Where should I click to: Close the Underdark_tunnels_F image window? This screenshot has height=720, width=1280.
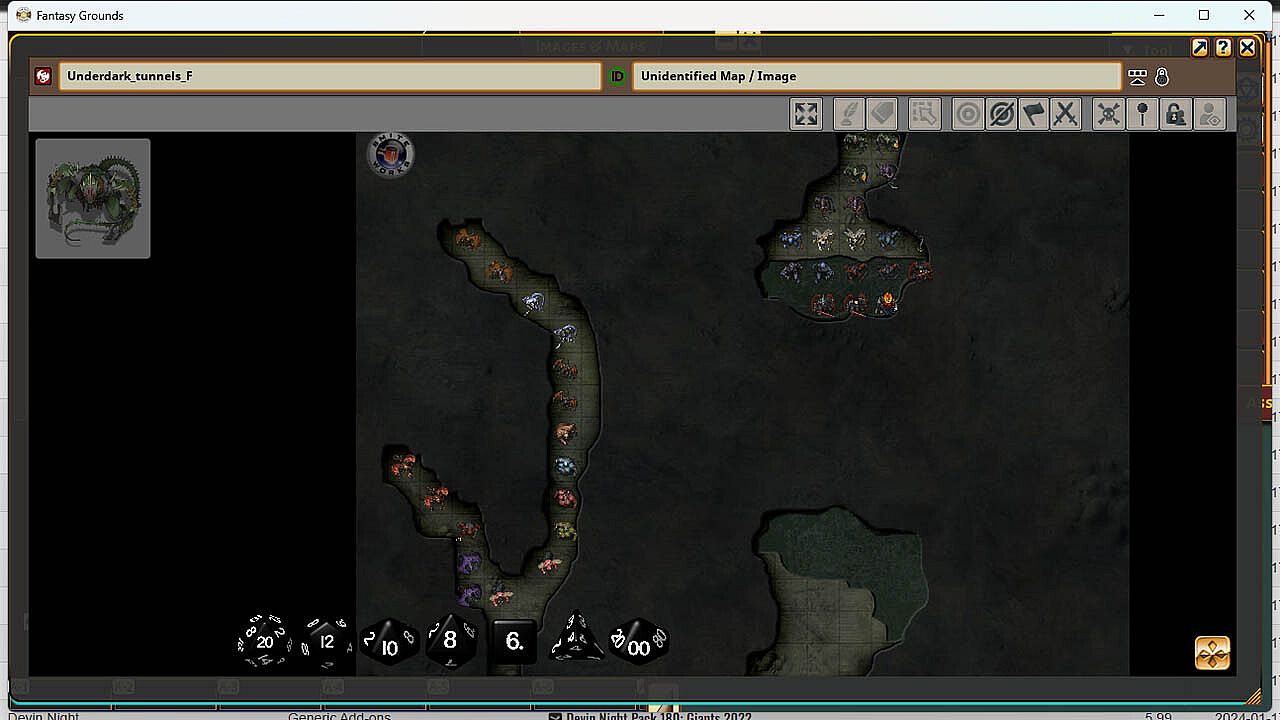[1247, 47]
